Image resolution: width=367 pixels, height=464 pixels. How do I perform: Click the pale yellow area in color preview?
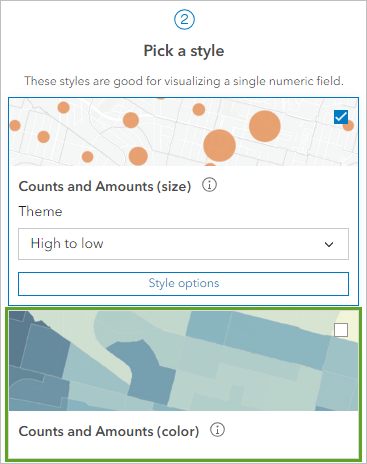point(349,318)
